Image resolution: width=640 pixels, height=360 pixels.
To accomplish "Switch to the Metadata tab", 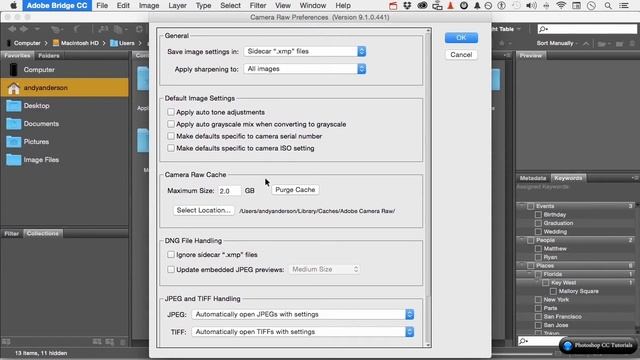I will 533,178.
